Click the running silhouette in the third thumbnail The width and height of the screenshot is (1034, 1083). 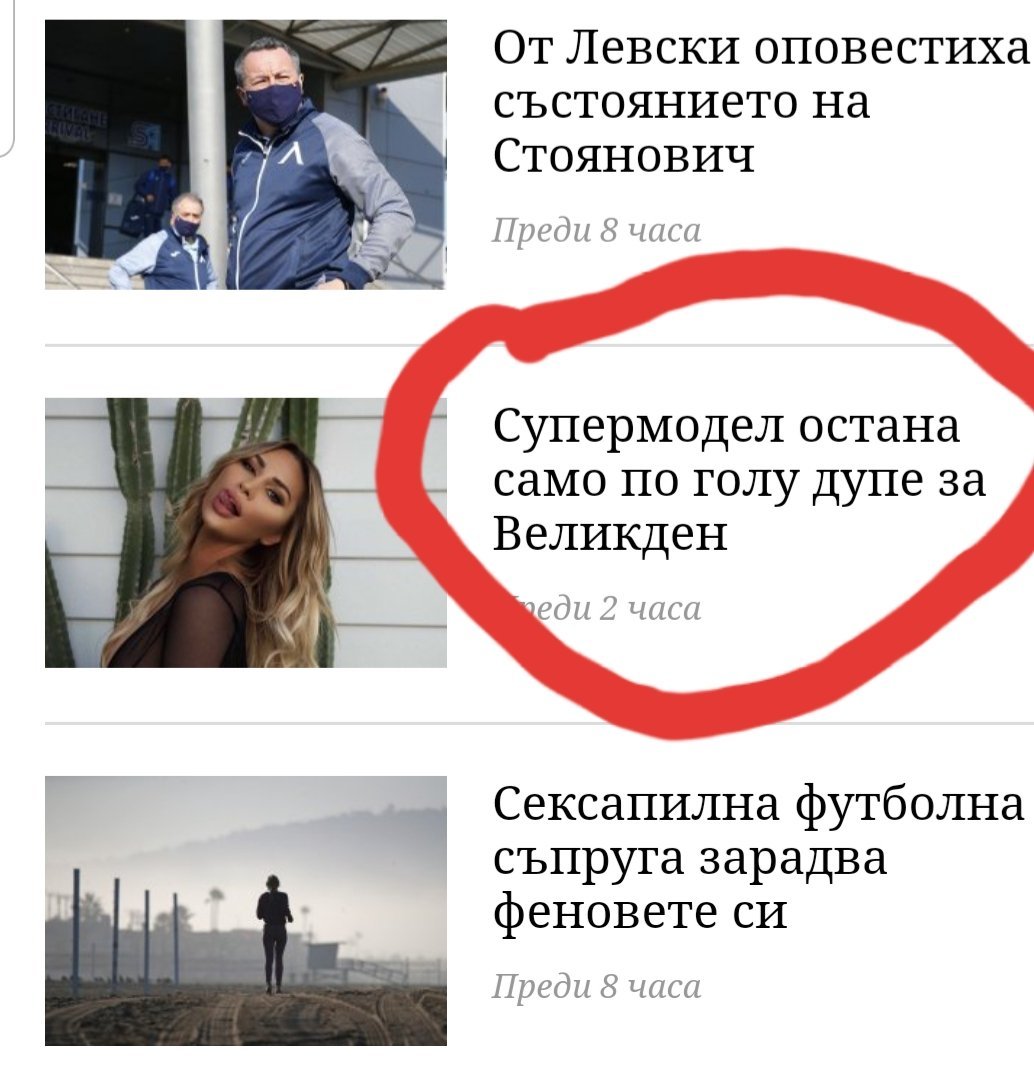point(275,932)
